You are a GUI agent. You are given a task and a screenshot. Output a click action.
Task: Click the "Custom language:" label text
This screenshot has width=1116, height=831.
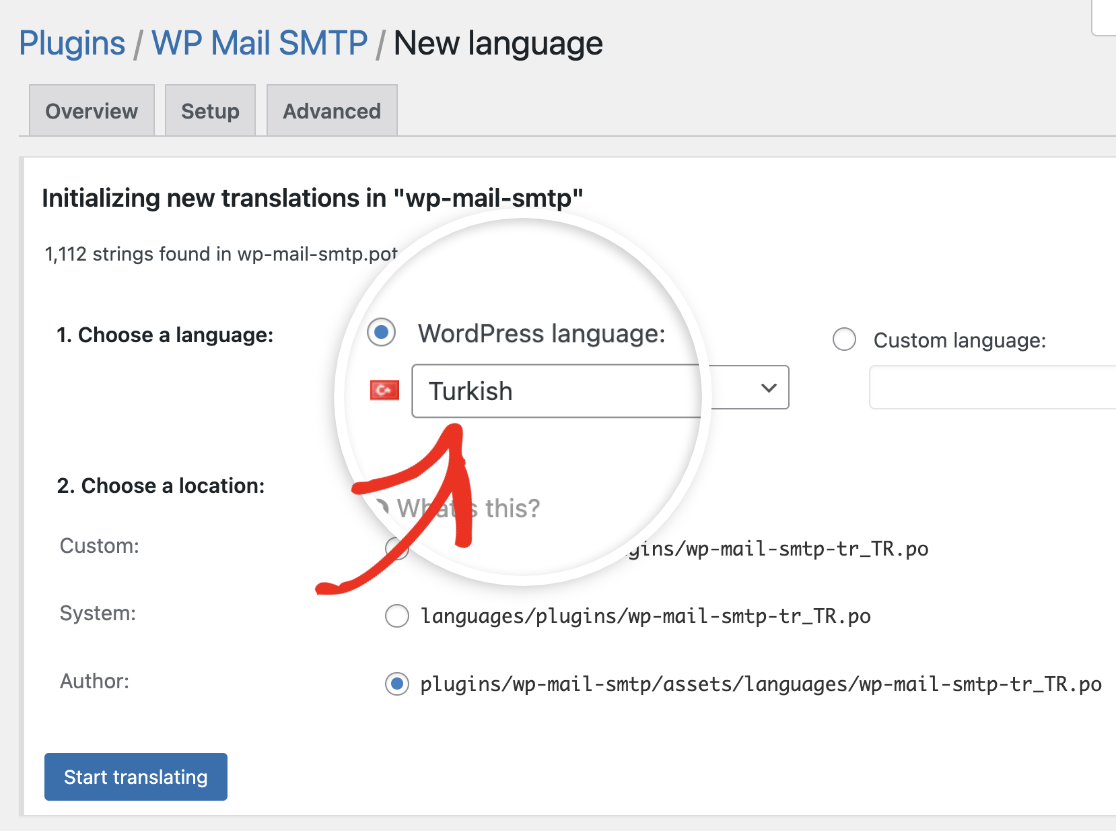click(960, 340)
